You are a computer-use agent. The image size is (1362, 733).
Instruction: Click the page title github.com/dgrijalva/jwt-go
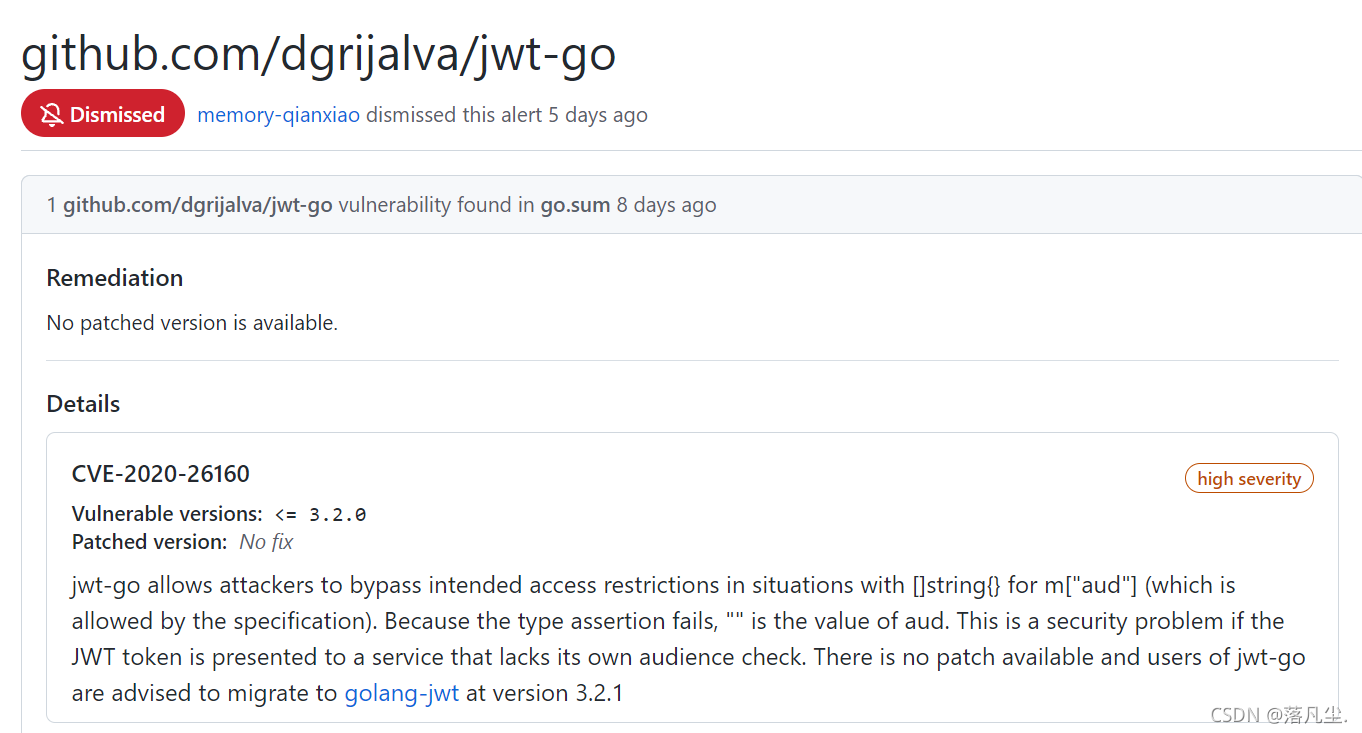click(319, 53)
